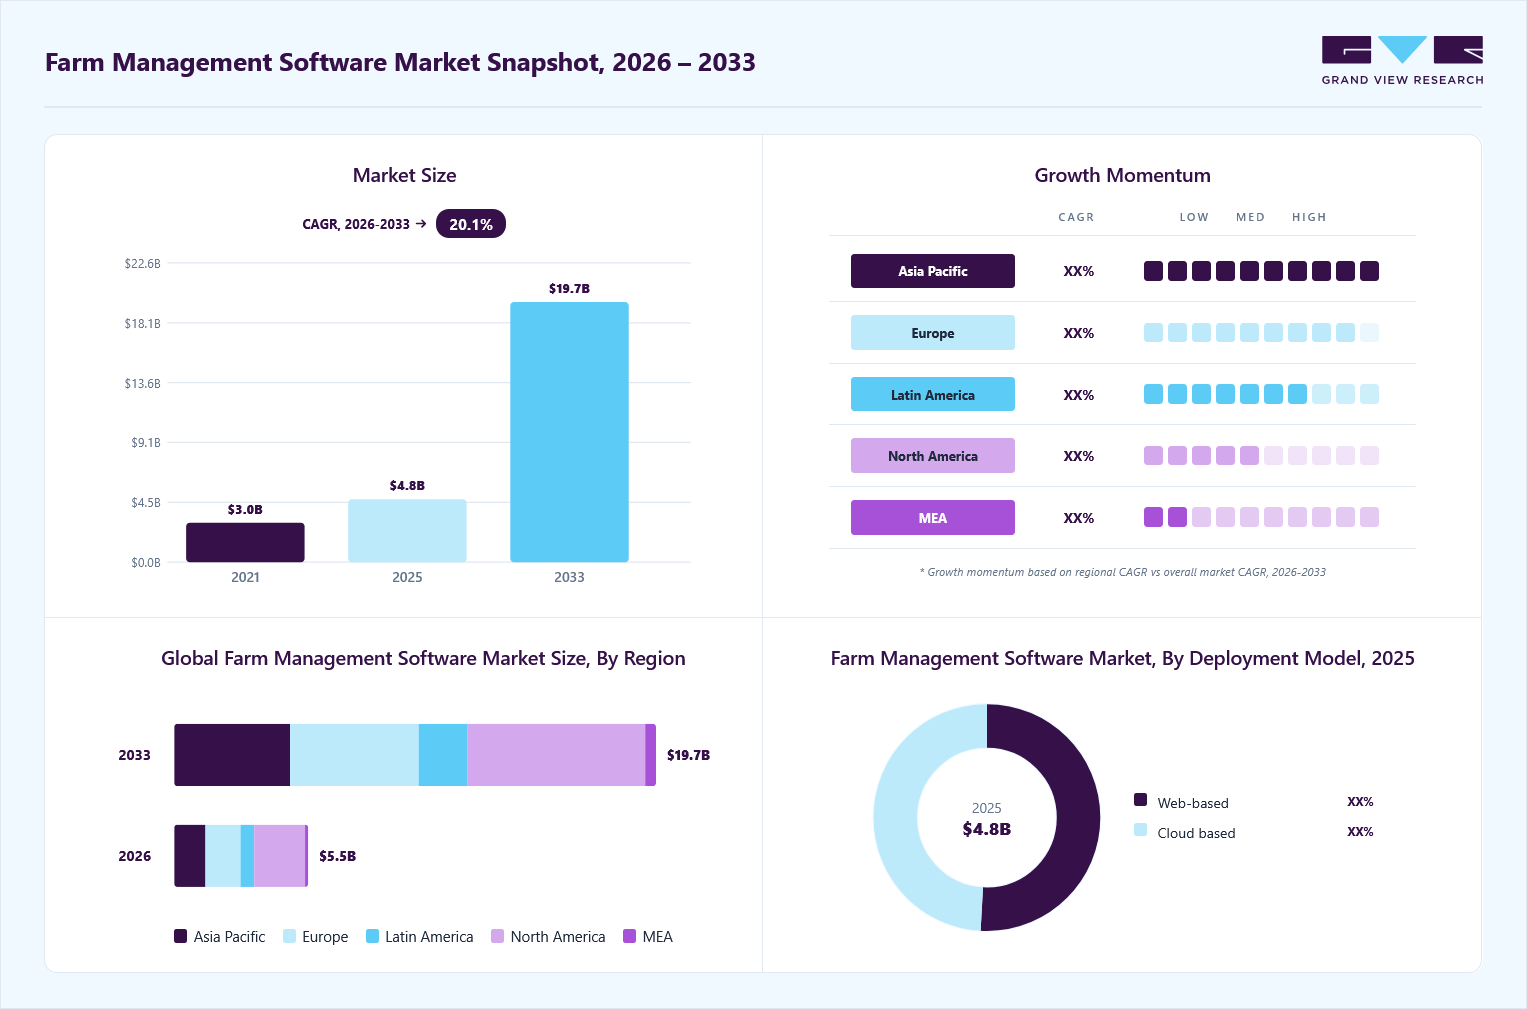Viewport: 1527px width, 1009px height.
Task: Select the Asia Pacific segment of the 2026 bar
Action: (190, 856)
